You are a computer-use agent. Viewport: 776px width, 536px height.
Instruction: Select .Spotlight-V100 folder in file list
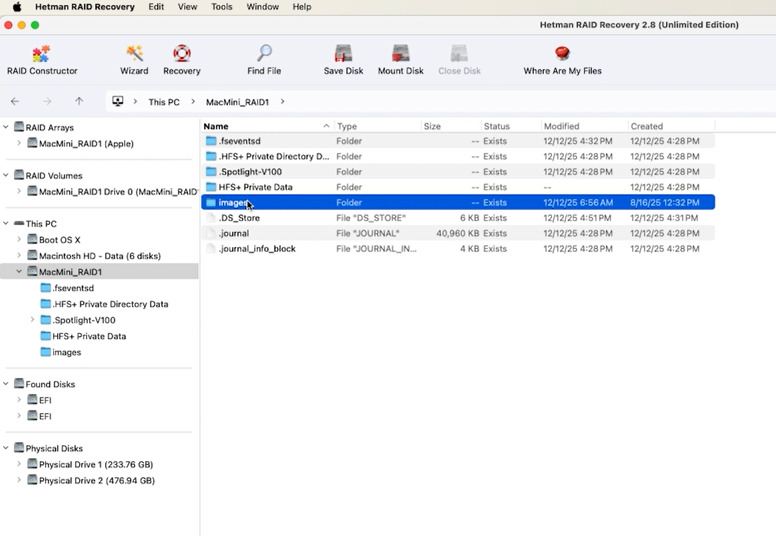(458, 172)
